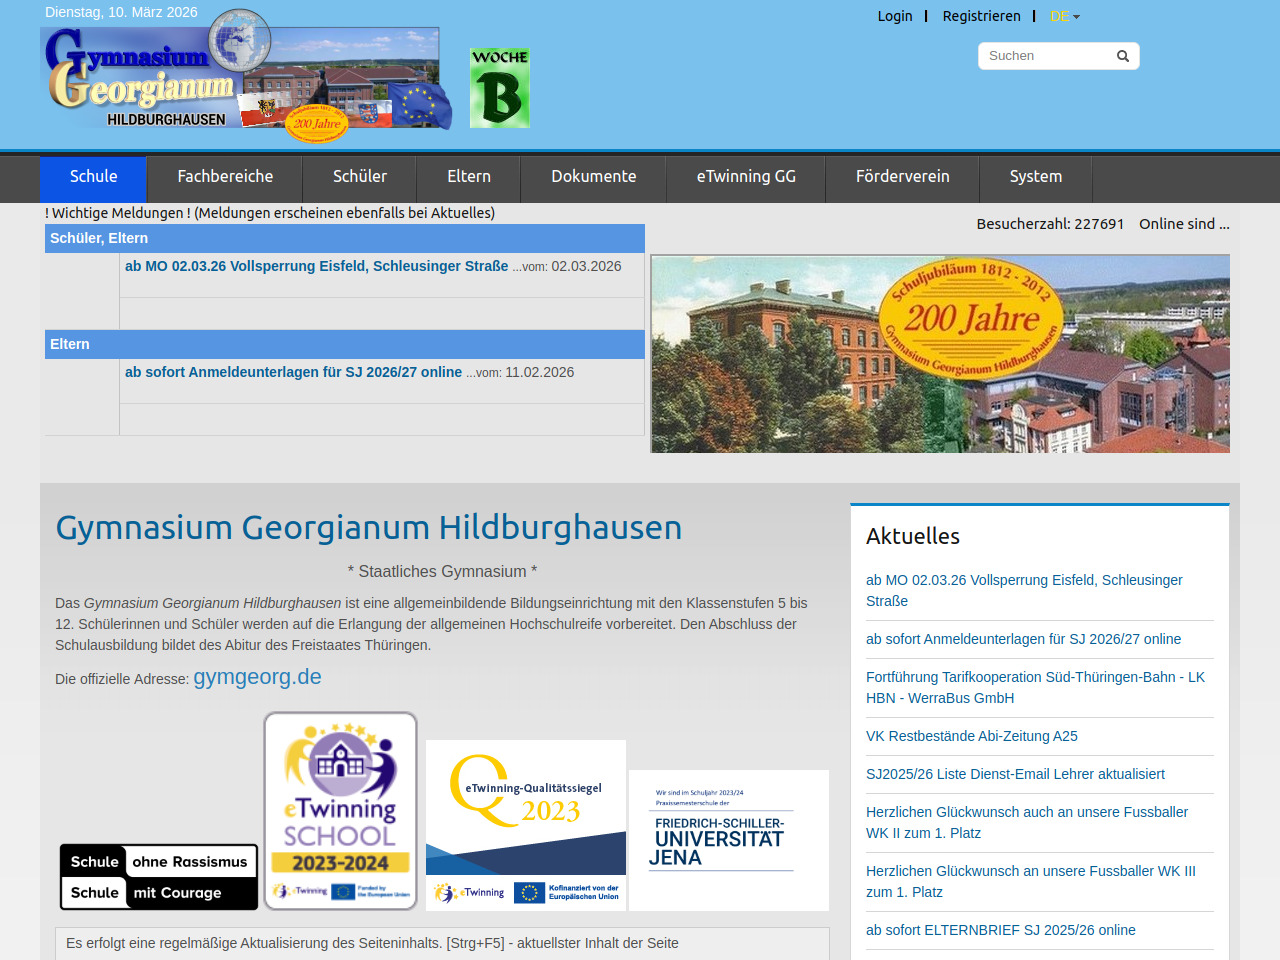Click the green Woche B icon
The height and width of the screenshot is (960, 1280).
tap(499, 88)
